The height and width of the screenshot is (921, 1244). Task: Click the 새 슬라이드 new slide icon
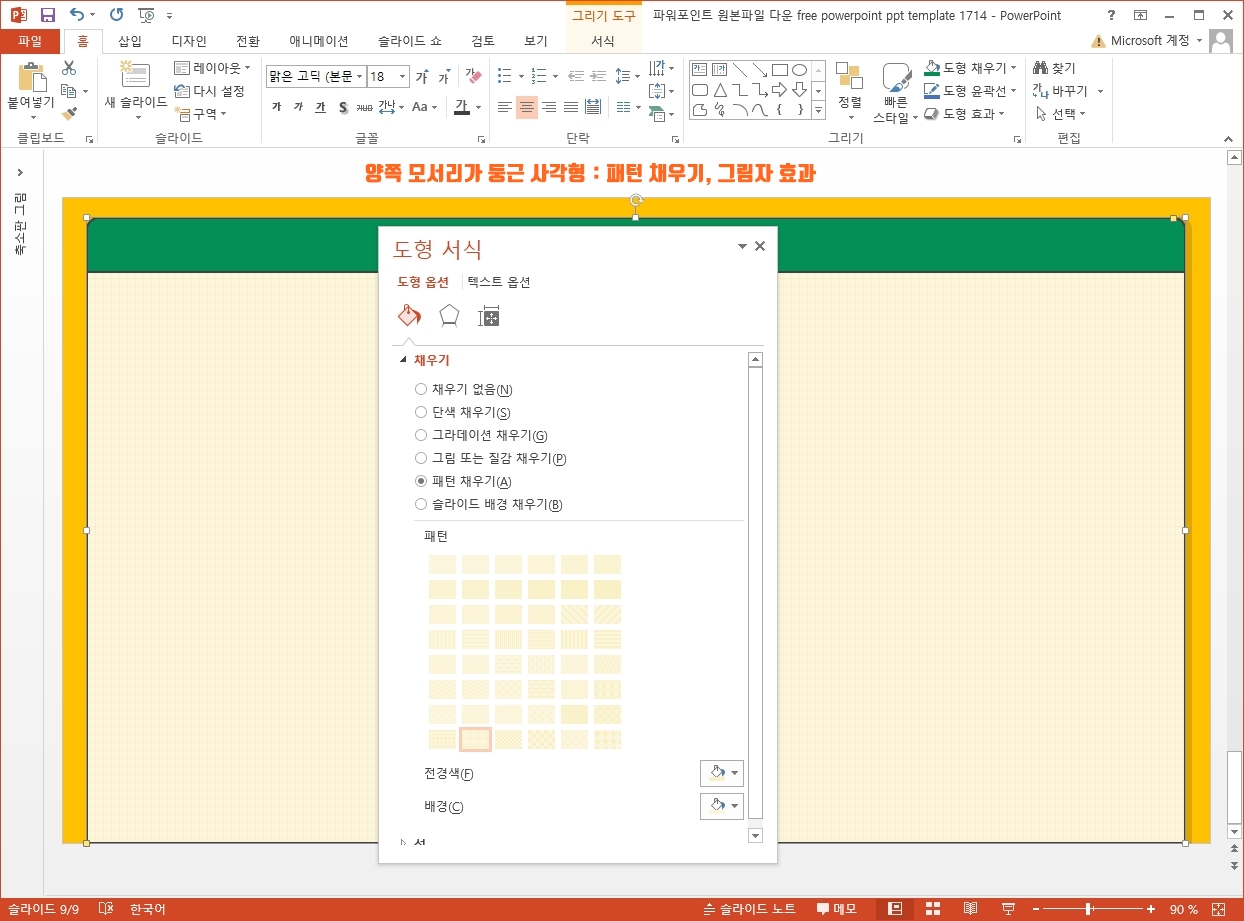(x=135, y=75)
